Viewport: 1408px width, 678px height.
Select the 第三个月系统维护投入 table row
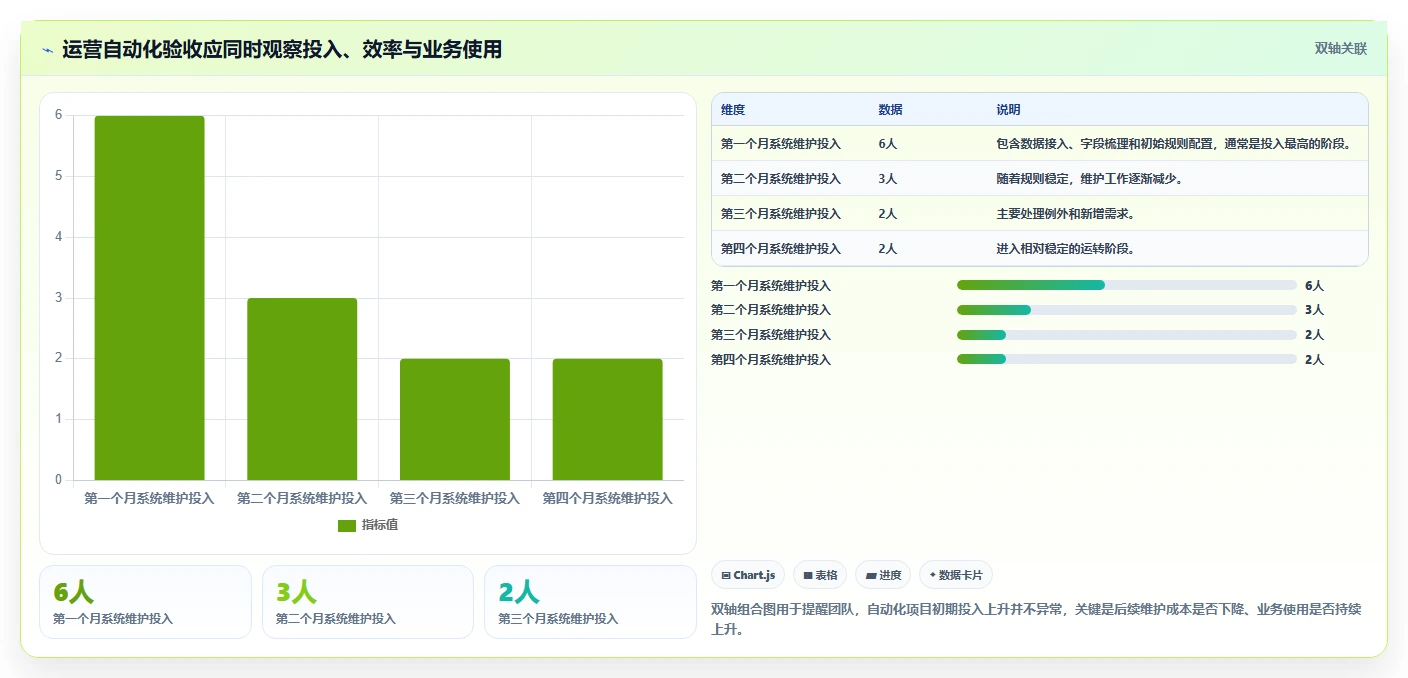[1040, 214]
